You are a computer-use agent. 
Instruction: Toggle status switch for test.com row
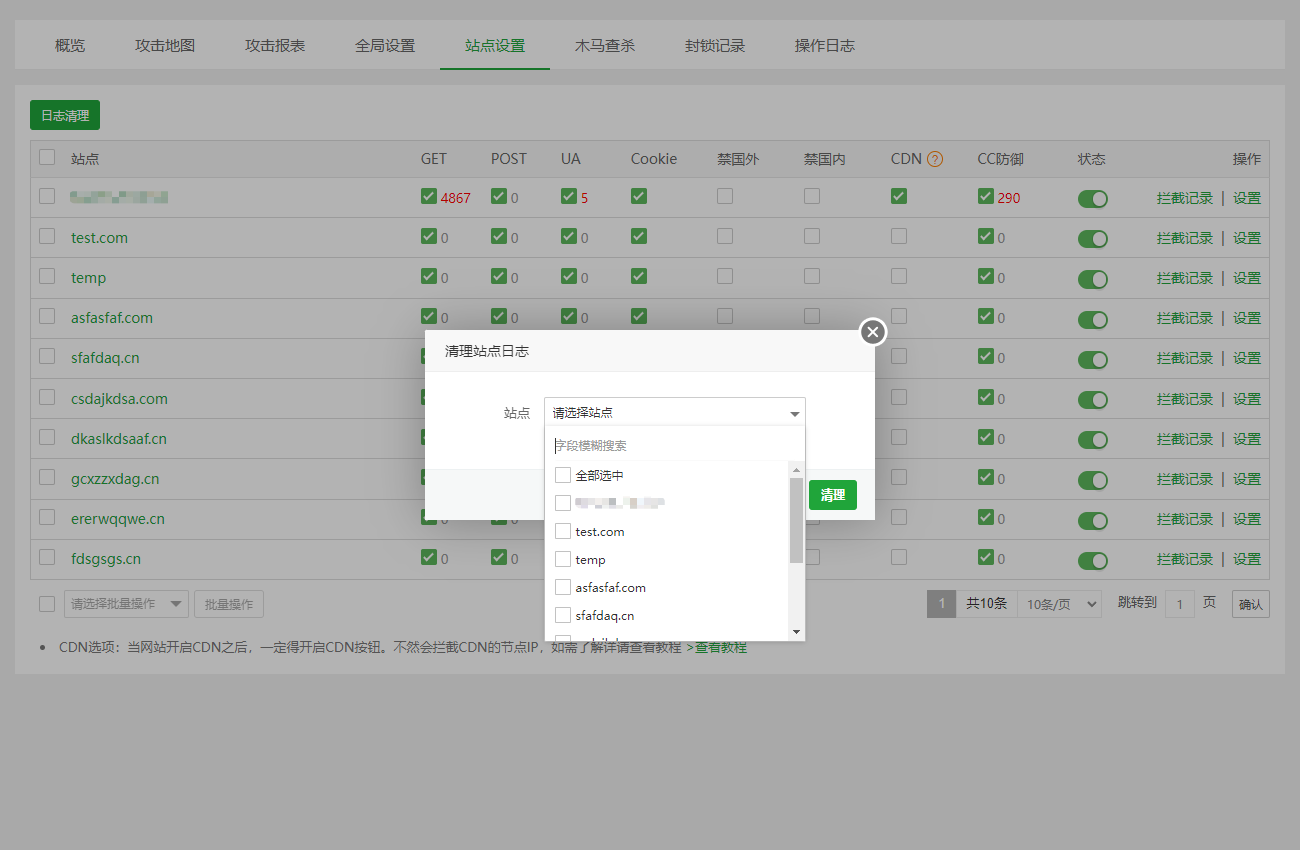click(x=1092, y=239)
